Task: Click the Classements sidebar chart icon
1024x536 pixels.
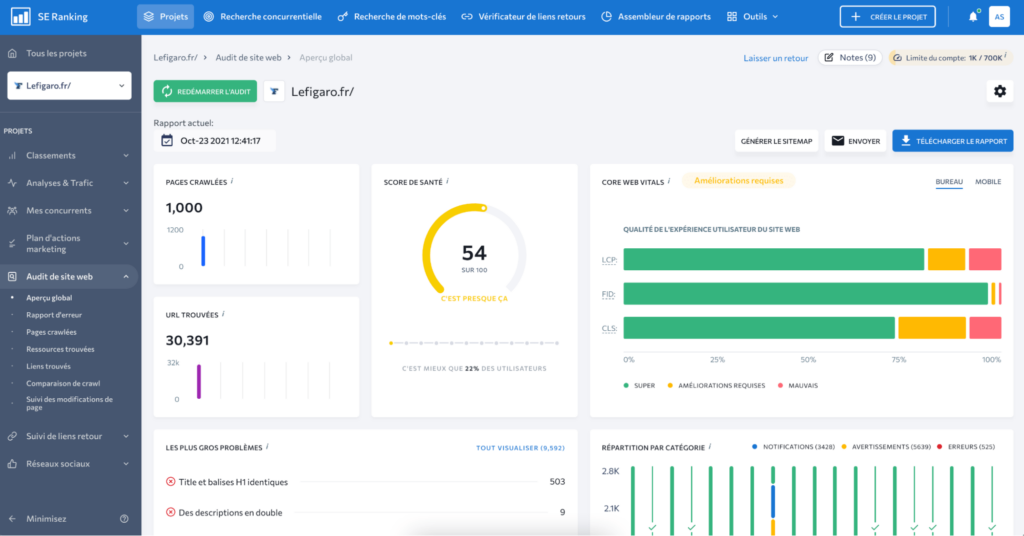Action: 12,155
